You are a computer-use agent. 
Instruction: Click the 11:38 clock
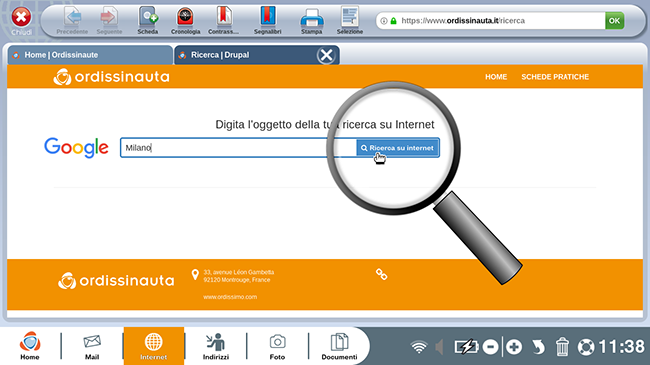621,347
